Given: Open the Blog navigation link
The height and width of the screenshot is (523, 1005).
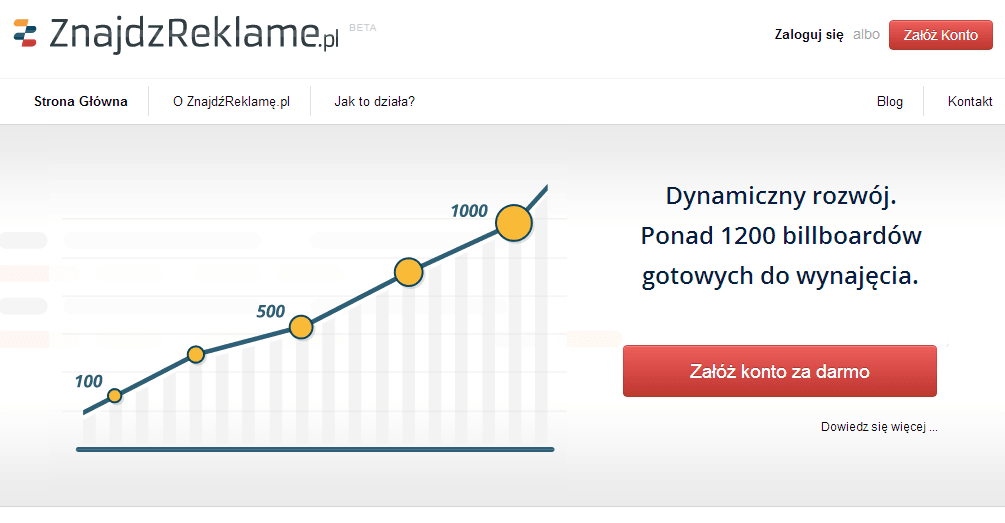Looking at the screenshot, I should (x=889, y=101).
